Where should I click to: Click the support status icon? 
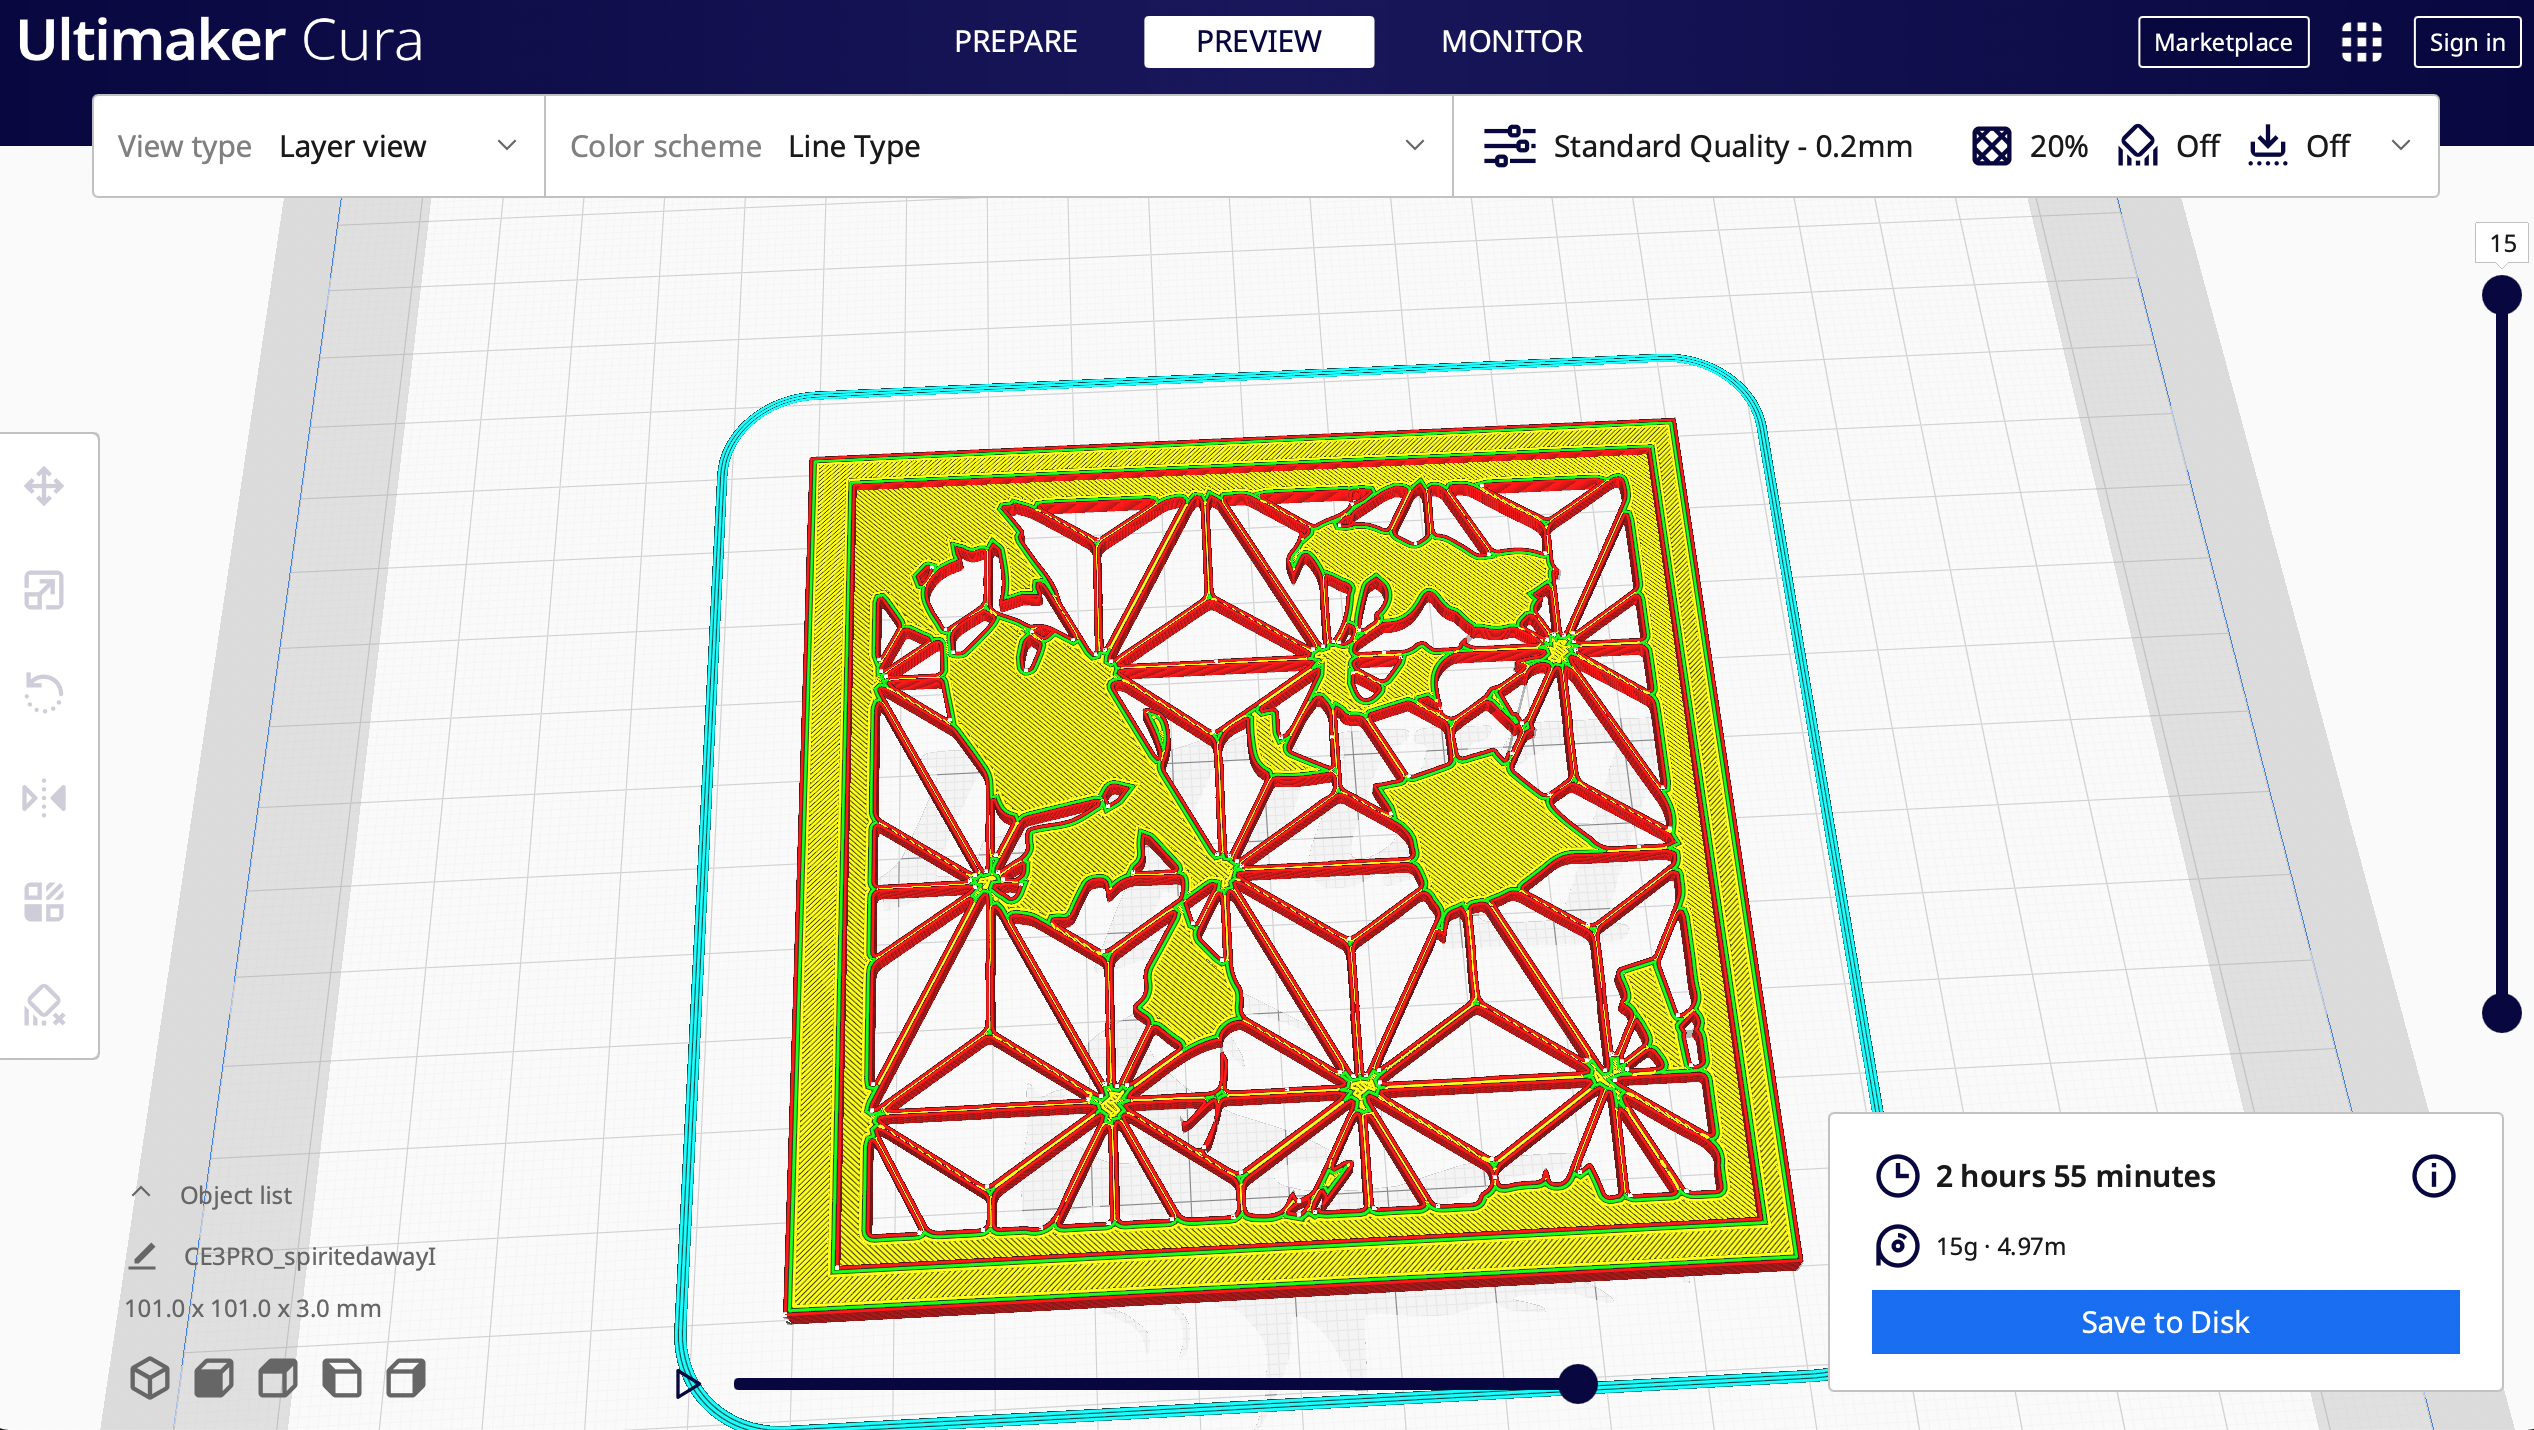coord(2138,146)
